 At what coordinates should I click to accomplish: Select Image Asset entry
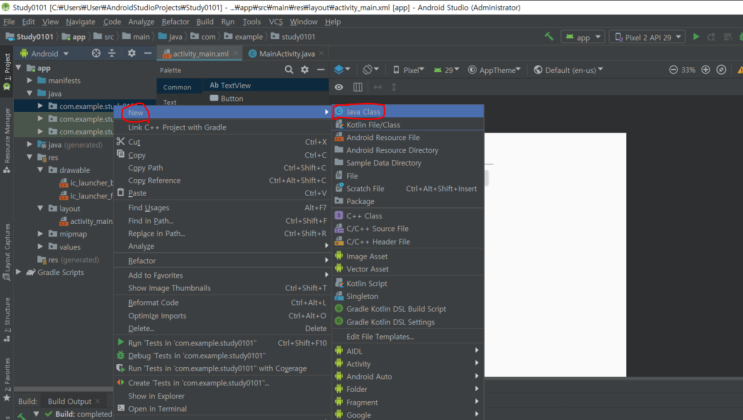pos(408,256)
